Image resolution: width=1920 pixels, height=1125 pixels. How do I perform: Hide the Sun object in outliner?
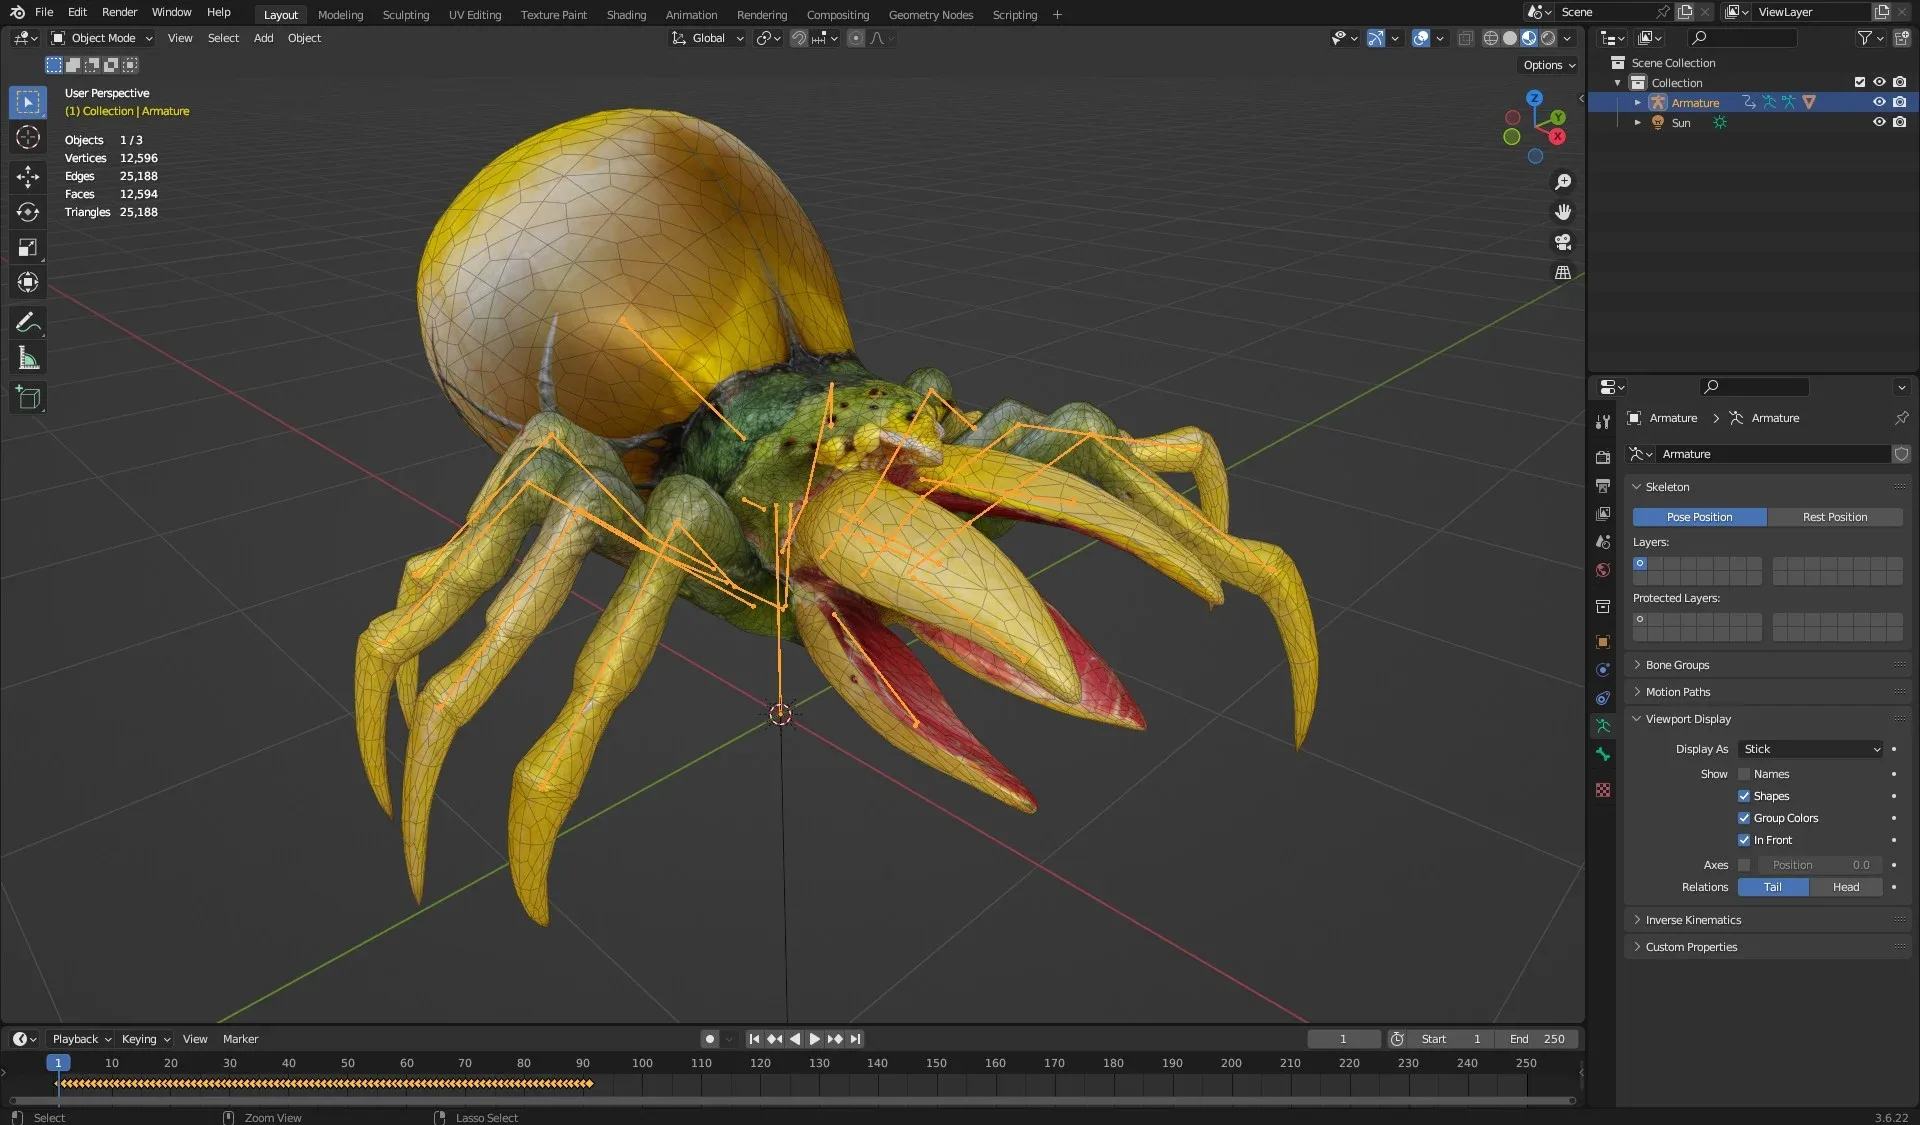[1879, 123]
